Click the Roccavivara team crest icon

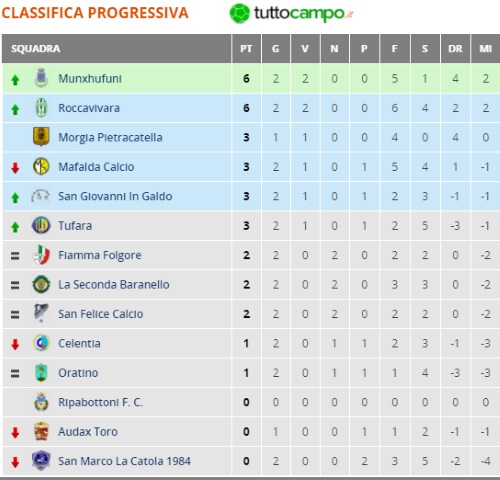[x=41, y=108]
